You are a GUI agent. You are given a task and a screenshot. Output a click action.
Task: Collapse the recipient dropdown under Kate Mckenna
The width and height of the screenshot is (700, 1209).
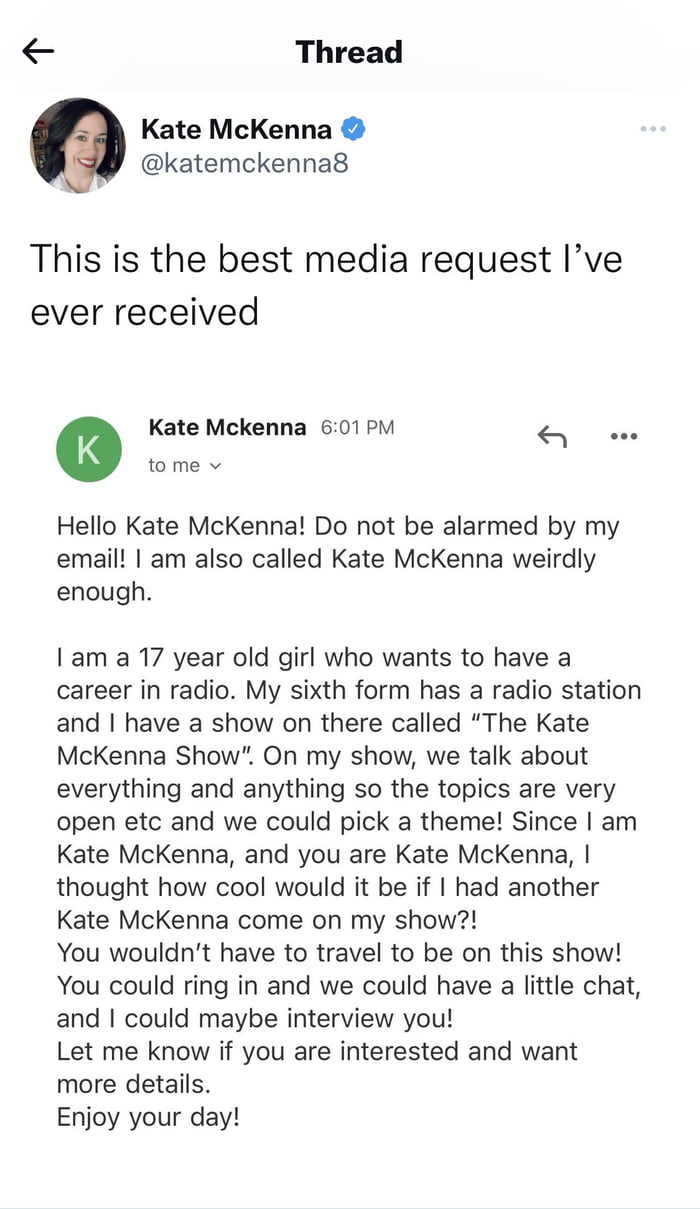tap(214, 465)
